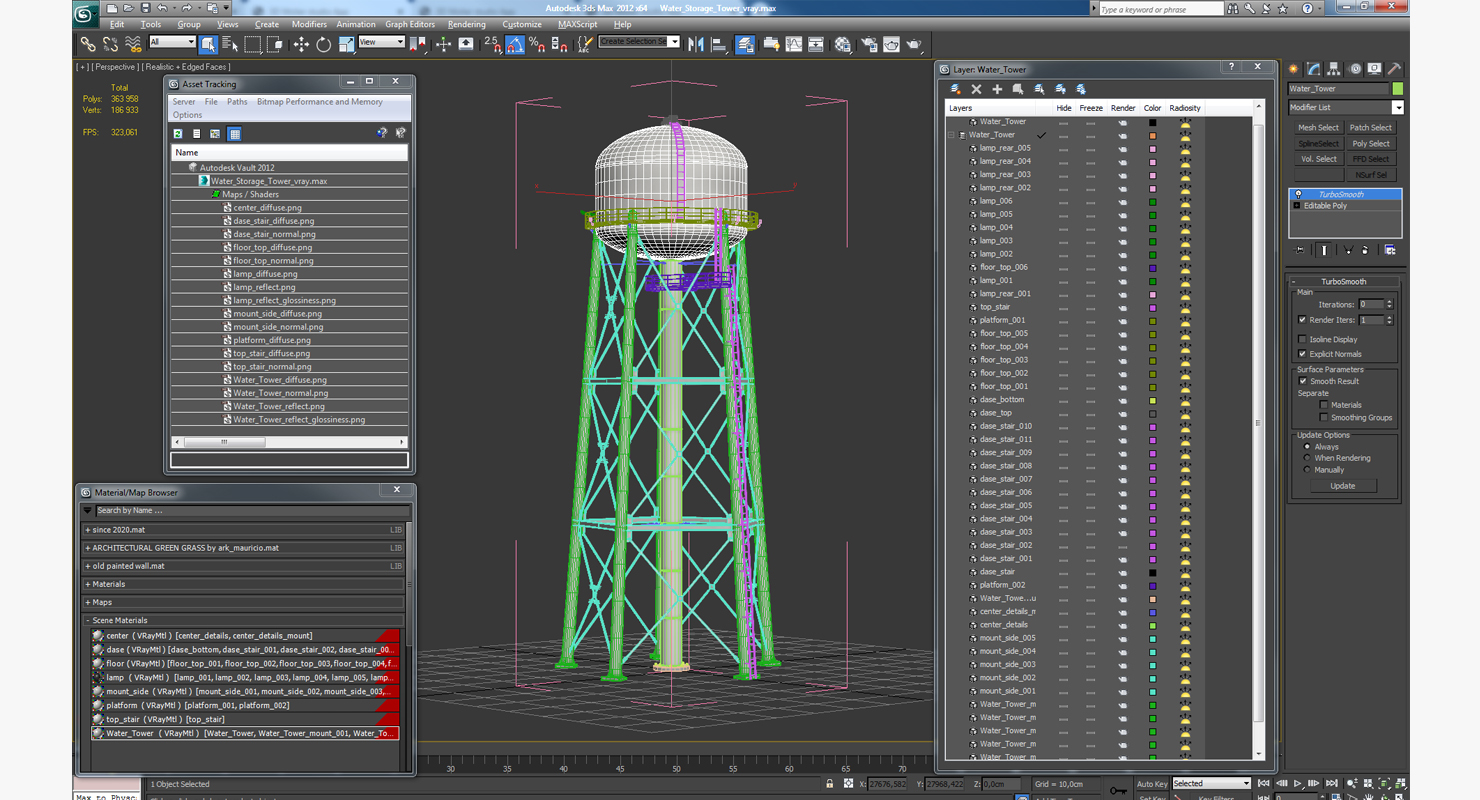Click the Mirror tool icon
The image size is (1480, 800).
tap(696, 45)
